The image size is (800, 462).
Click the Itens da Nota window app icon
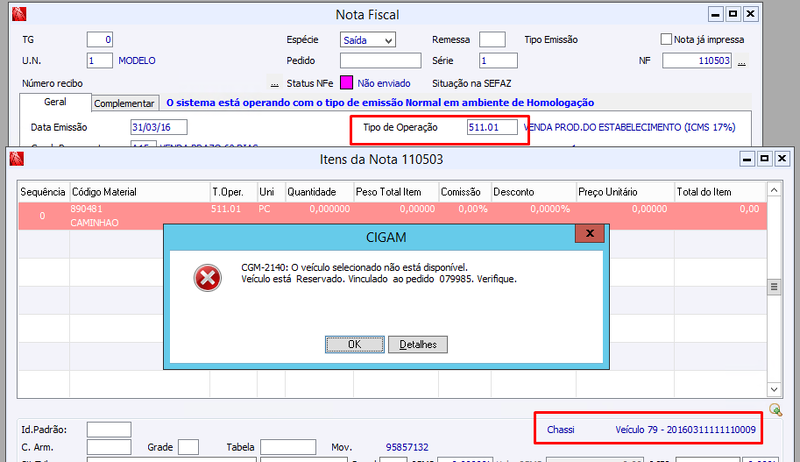[17, 159]
